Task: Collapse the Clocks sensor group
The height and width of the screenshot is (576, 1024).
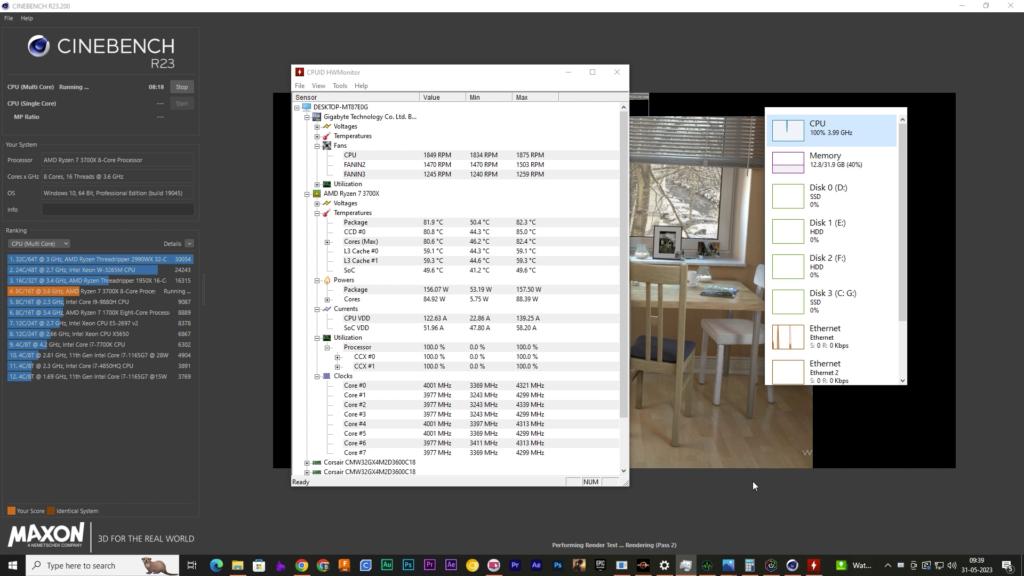Action: pyautogui.click(x=317, y=376)
